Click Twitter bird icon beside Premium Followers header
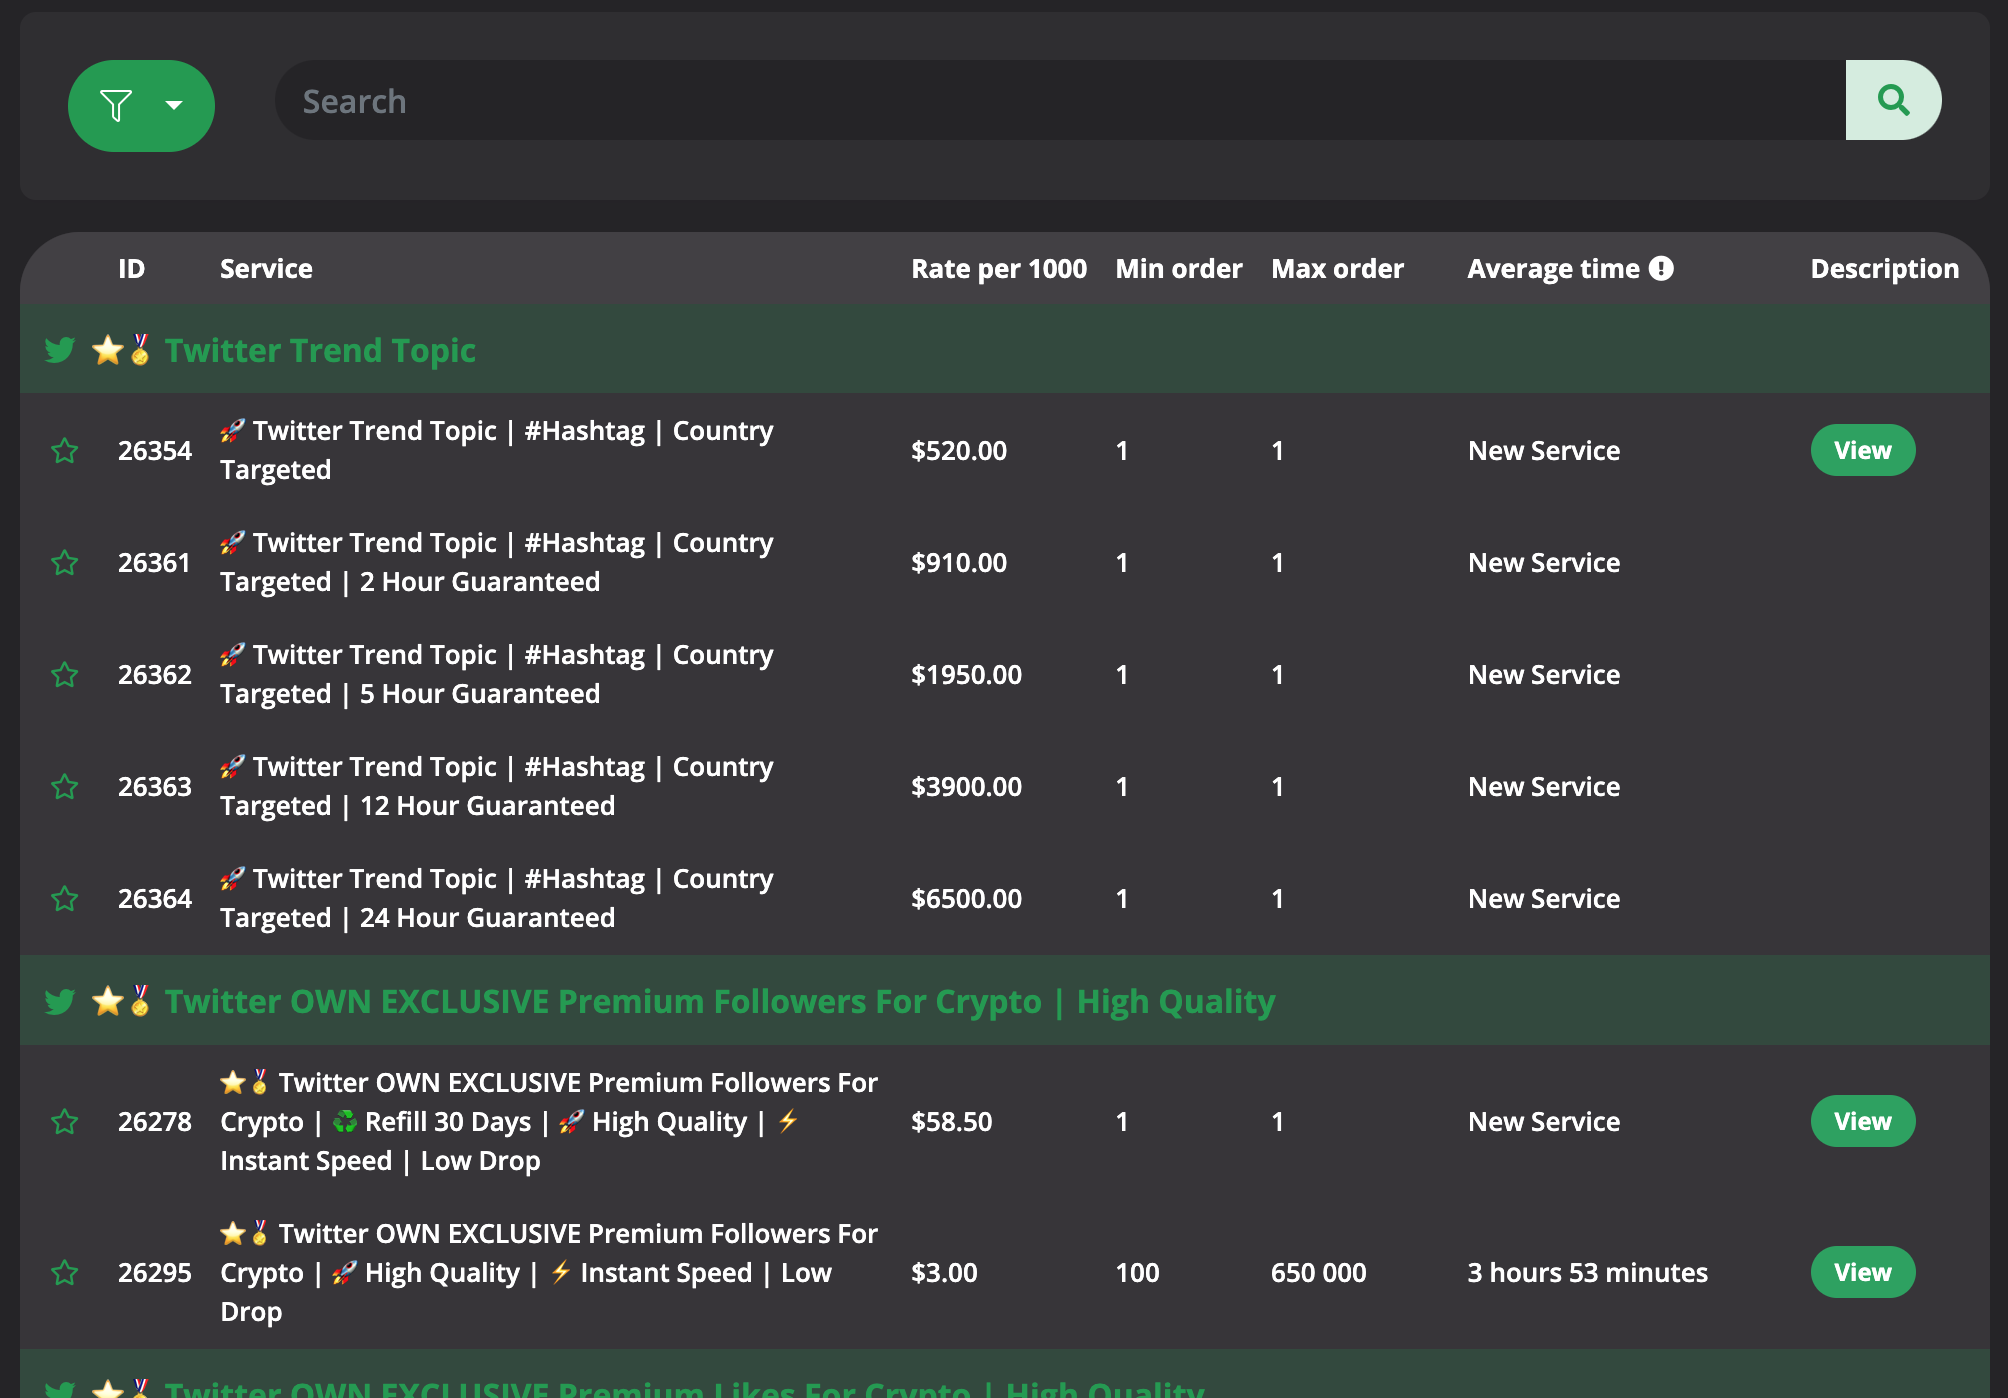The image size is (2008, 1398). tap(60, 1001)
